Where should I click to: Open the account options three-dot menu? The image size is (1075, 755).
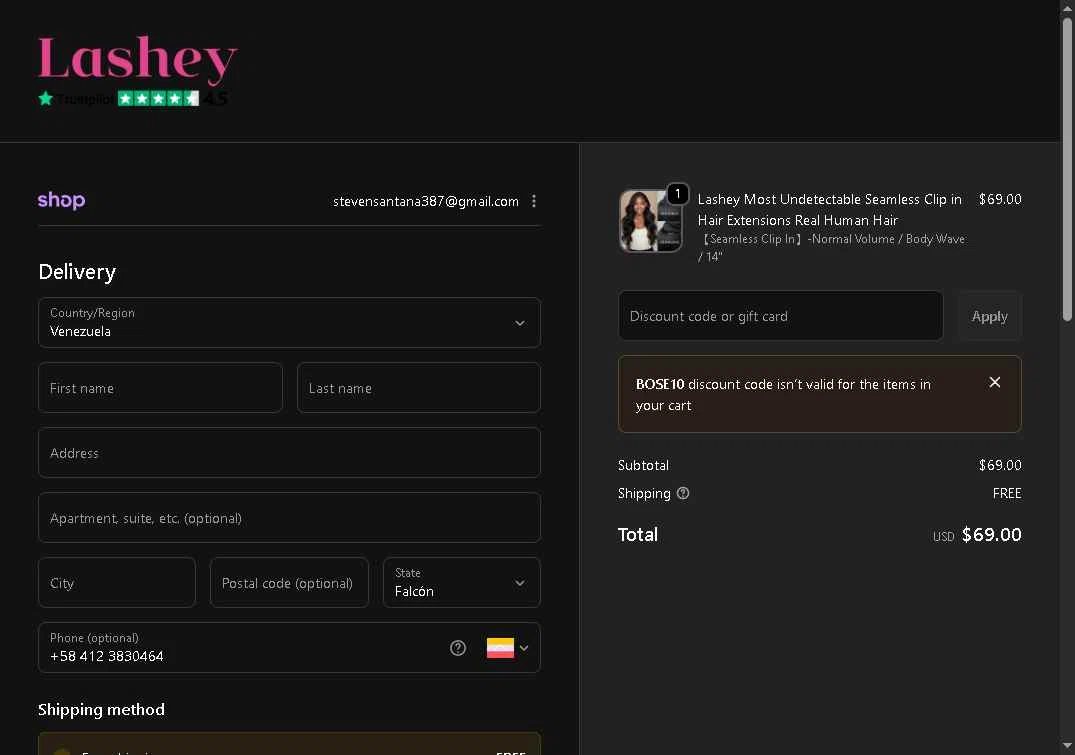534,201
